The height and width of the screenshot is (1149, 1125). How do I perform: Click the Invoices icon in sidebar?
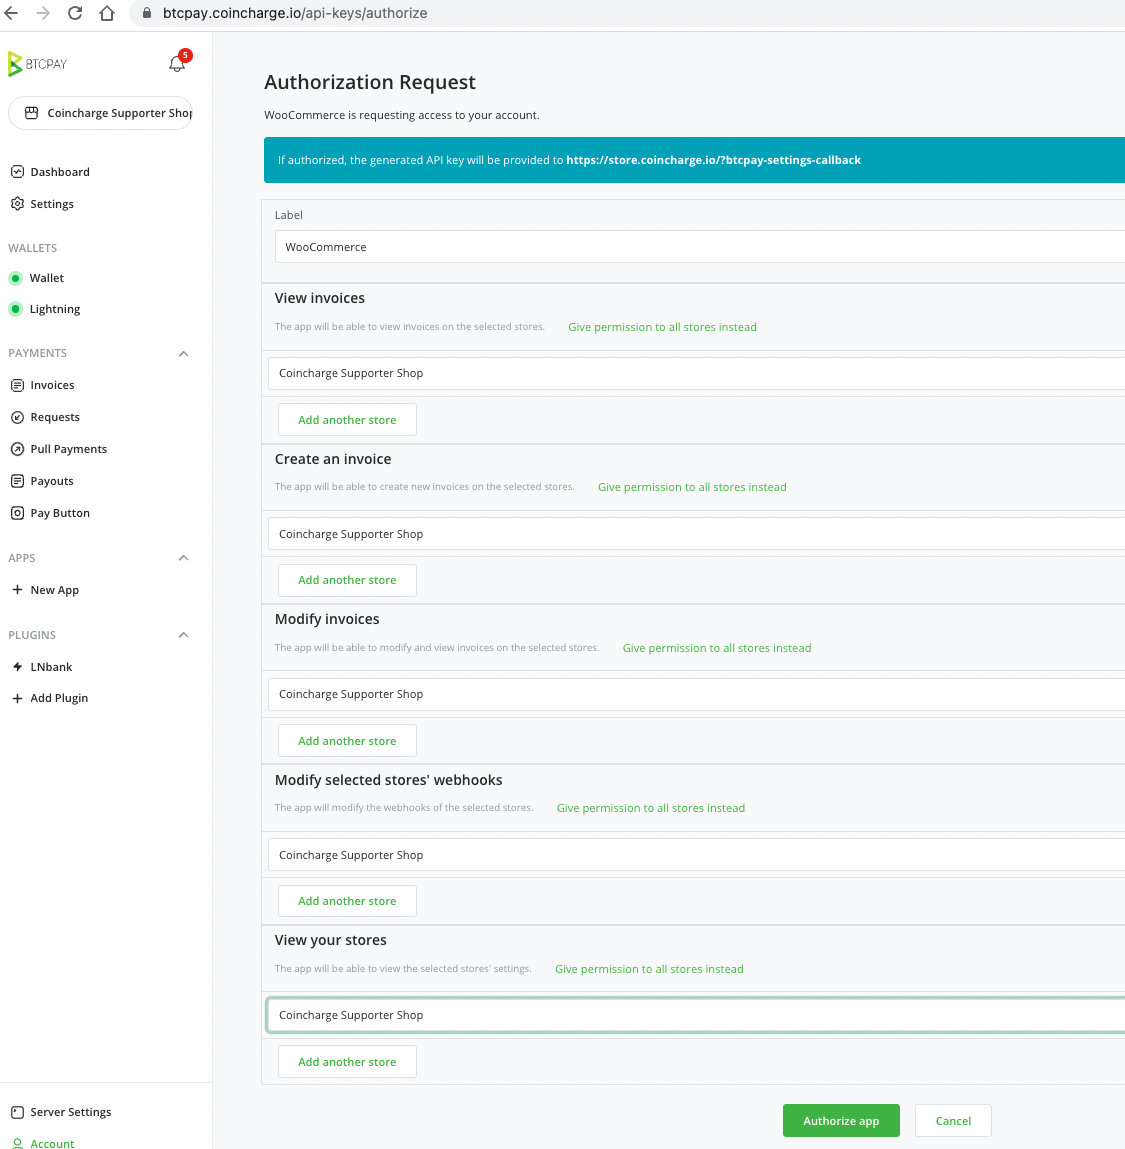[x=18, y=385]
